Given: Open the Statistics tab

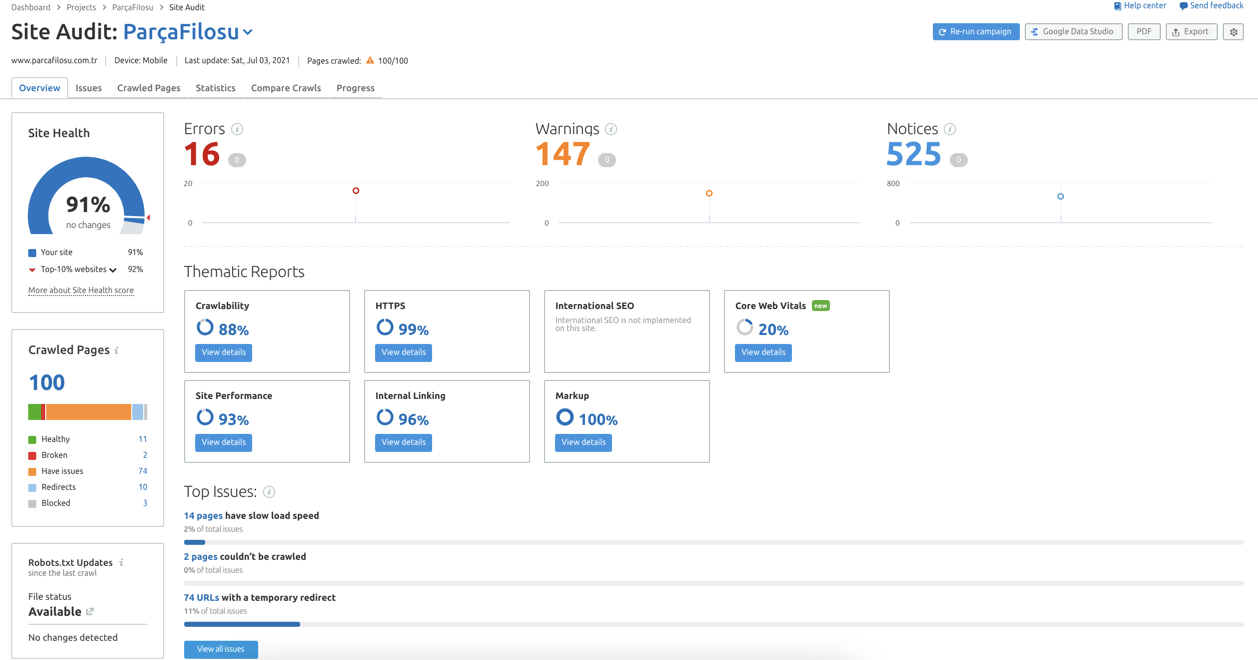Looking at the screenshot, I should point(216,88).
